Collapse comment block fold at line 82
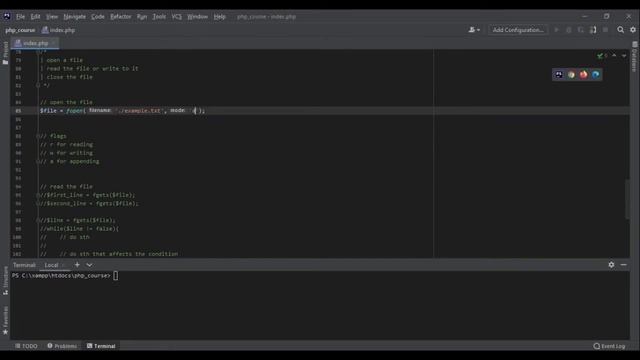 (x=38, y=85)
